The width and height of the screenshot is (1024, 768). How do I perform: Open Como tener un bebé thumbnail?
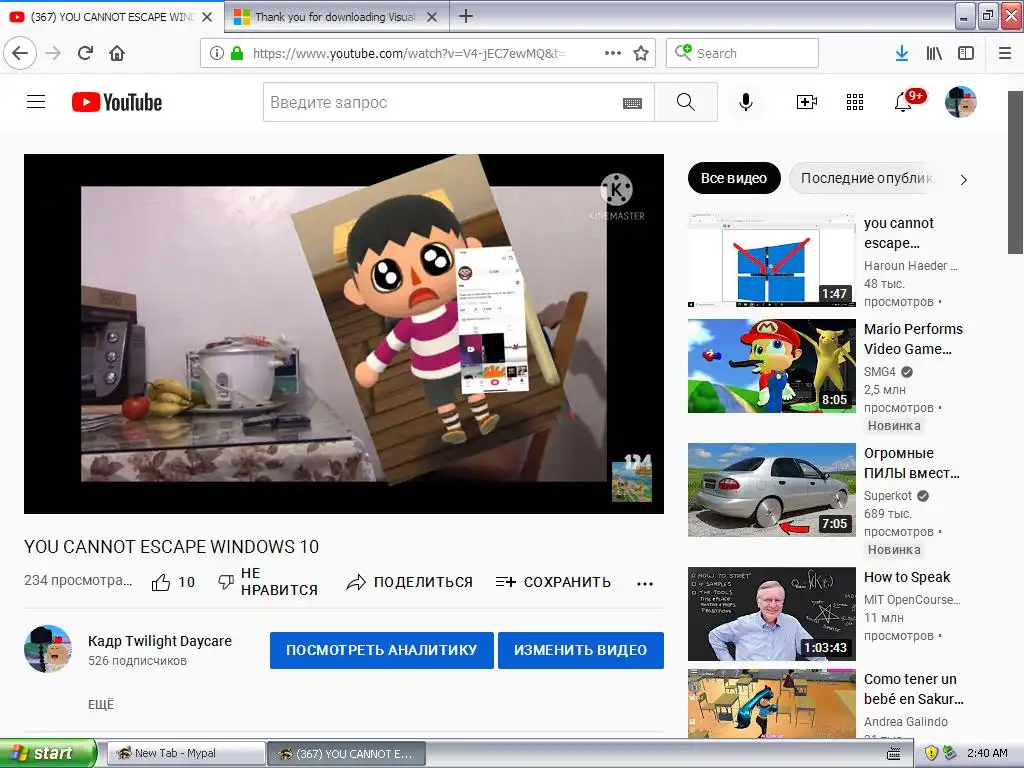(x=771, y=704)
